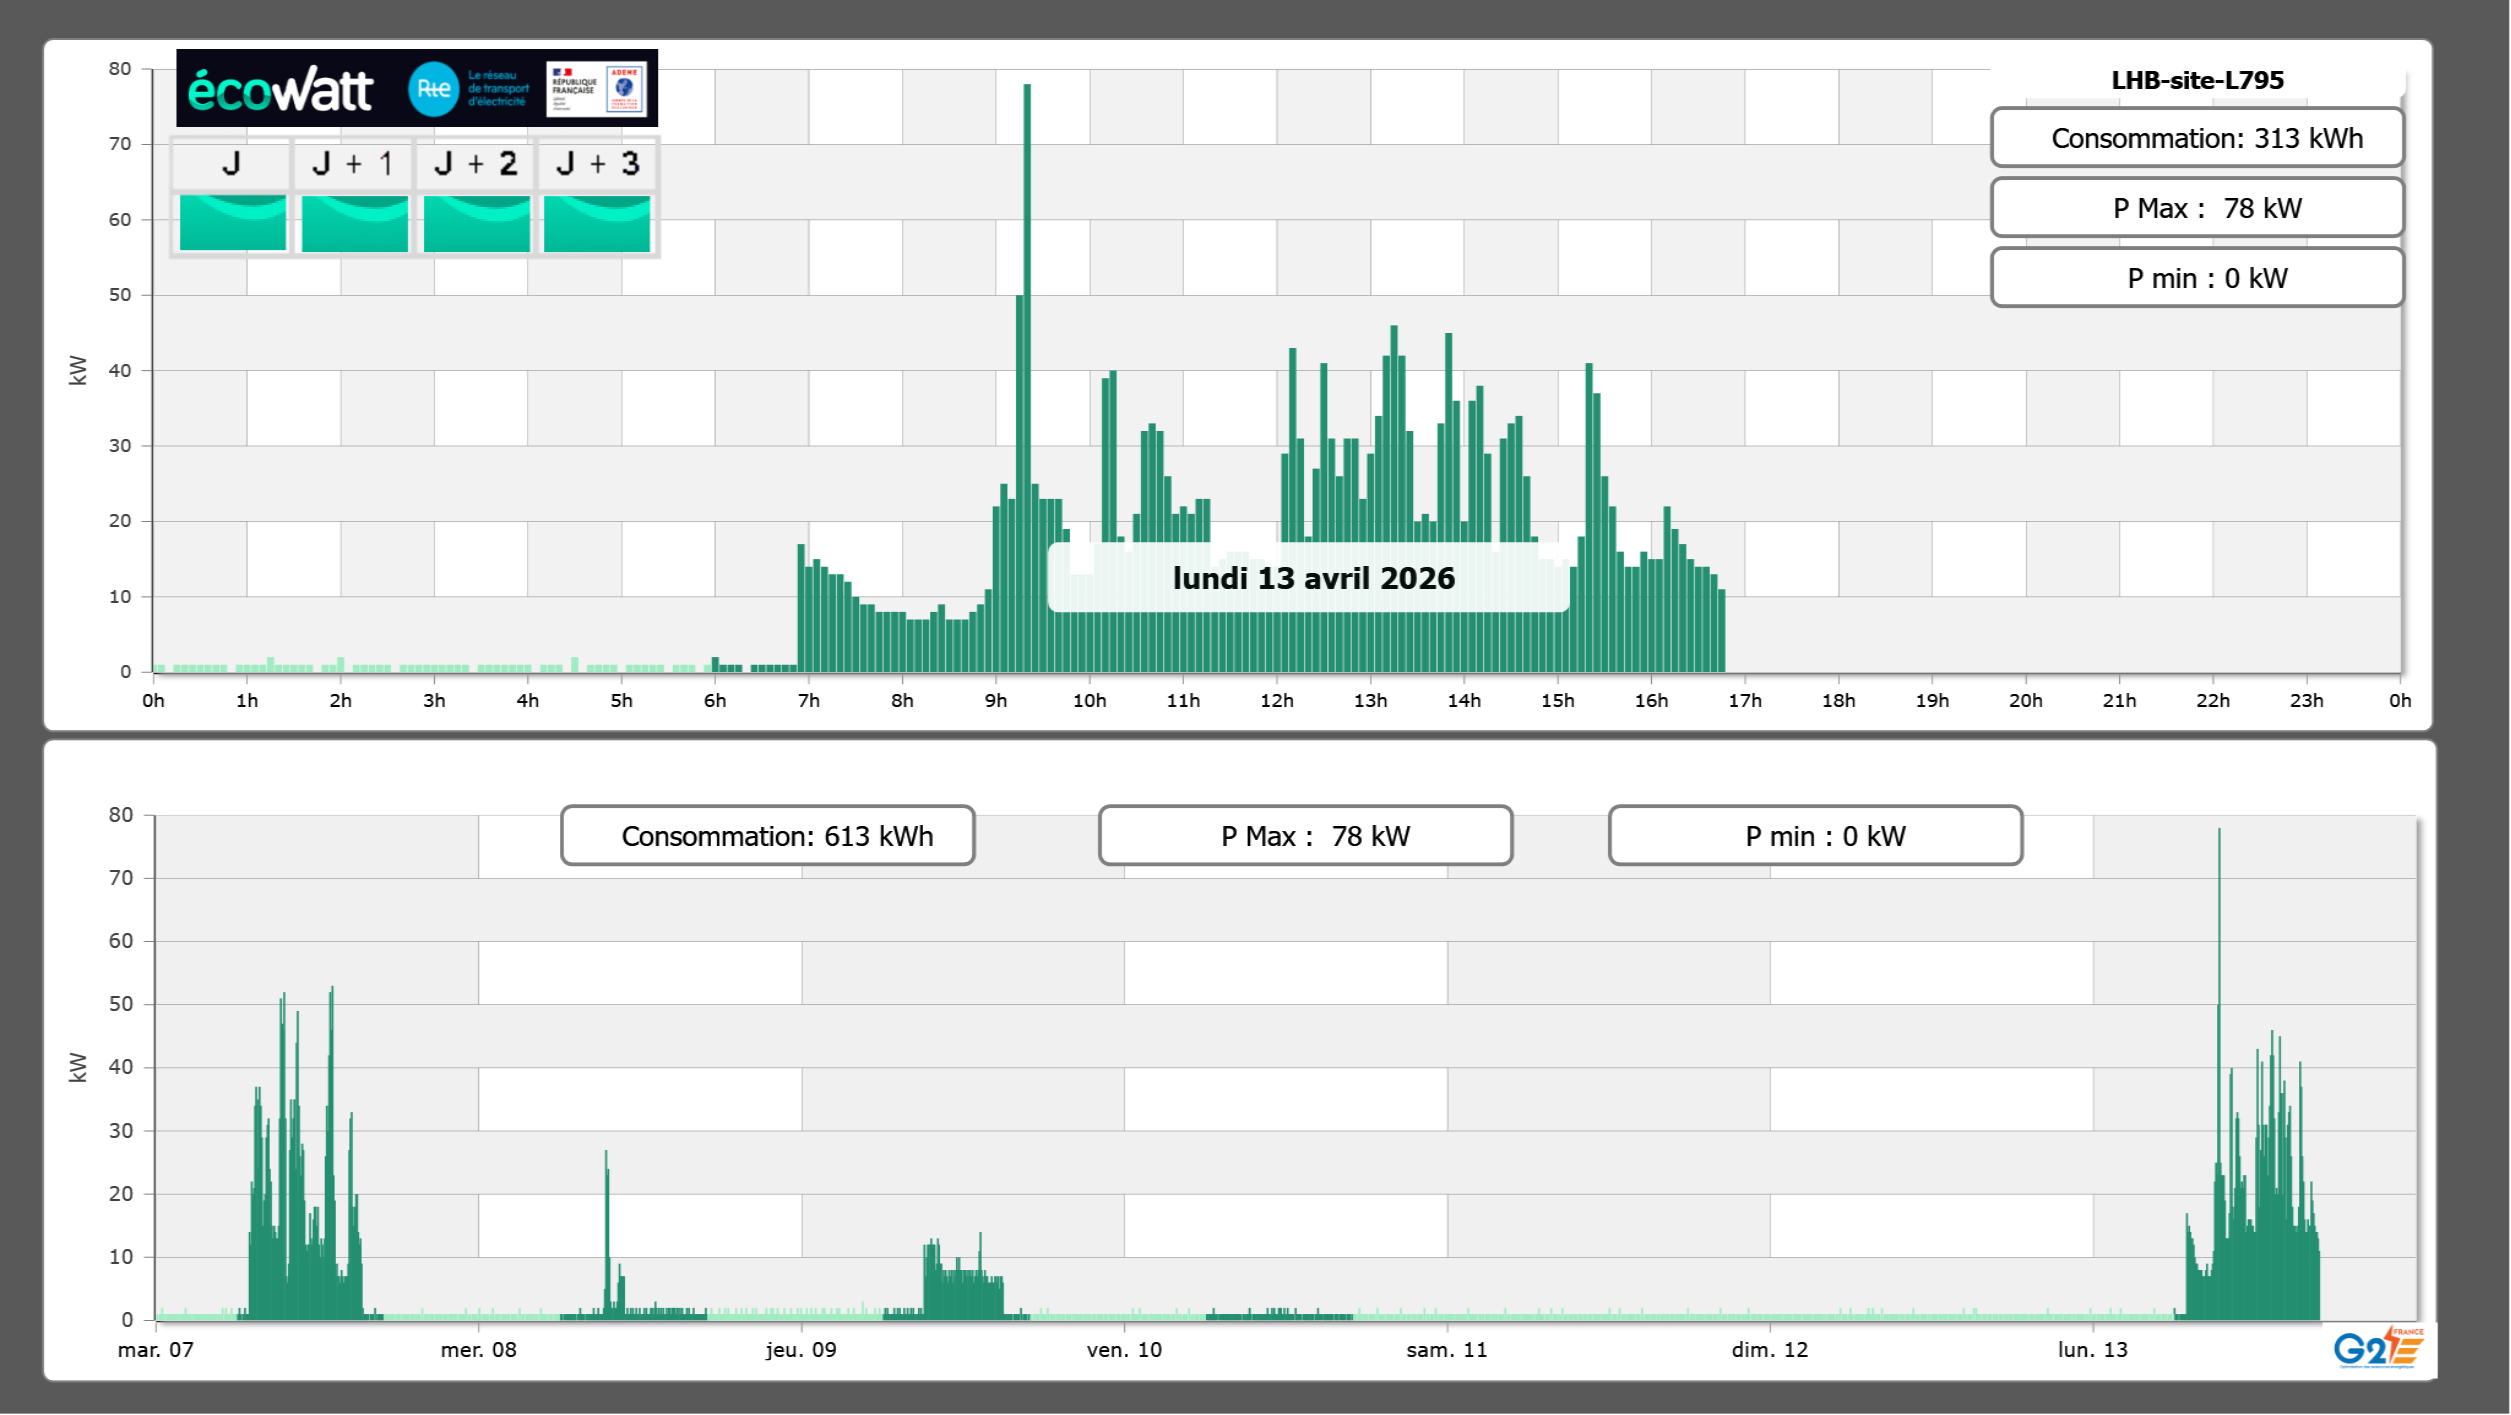Click the Consommation: 613 kWh box
This screenshot has height=1415, width=2511.
(767, 836)
